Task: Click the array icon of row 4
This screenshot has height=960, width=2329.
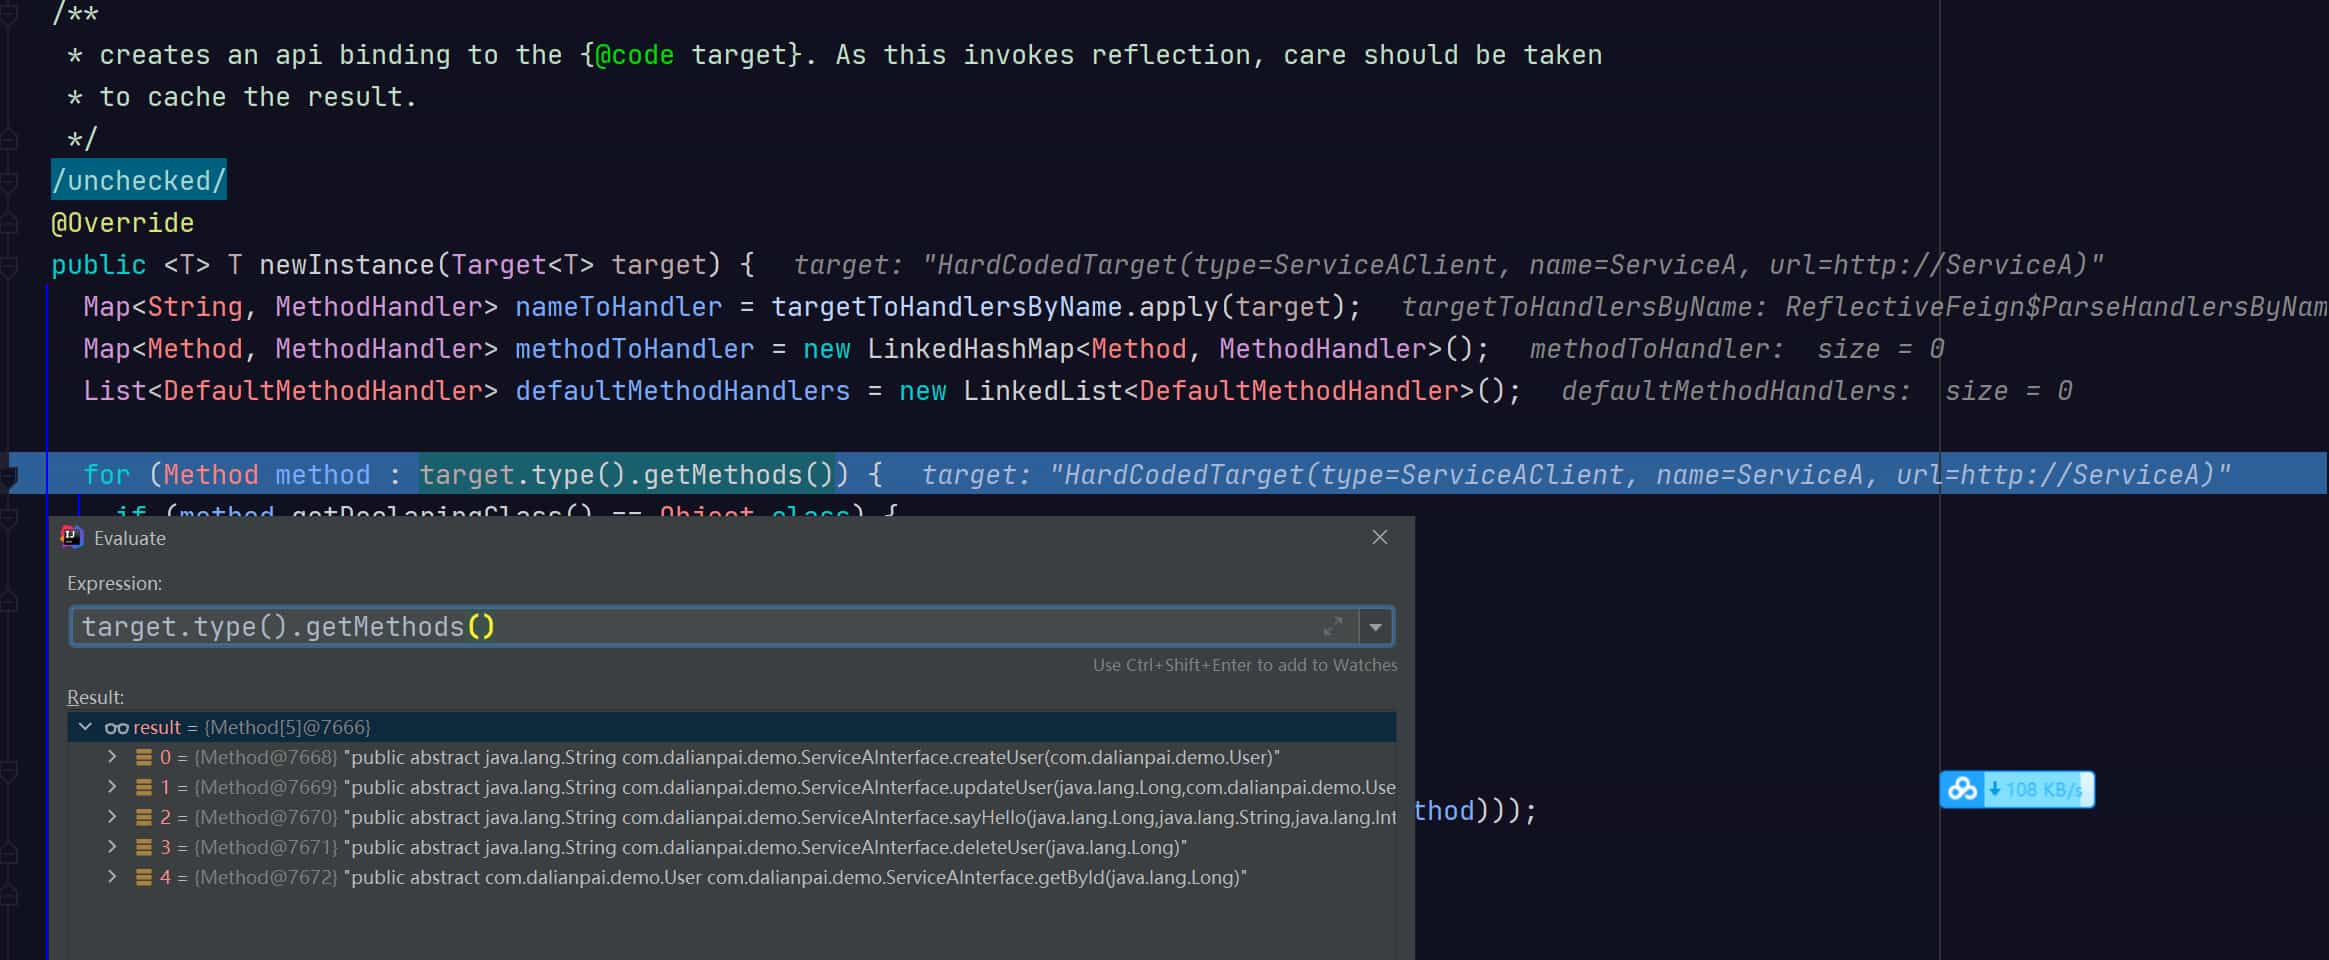Action: tap(144, 877)
